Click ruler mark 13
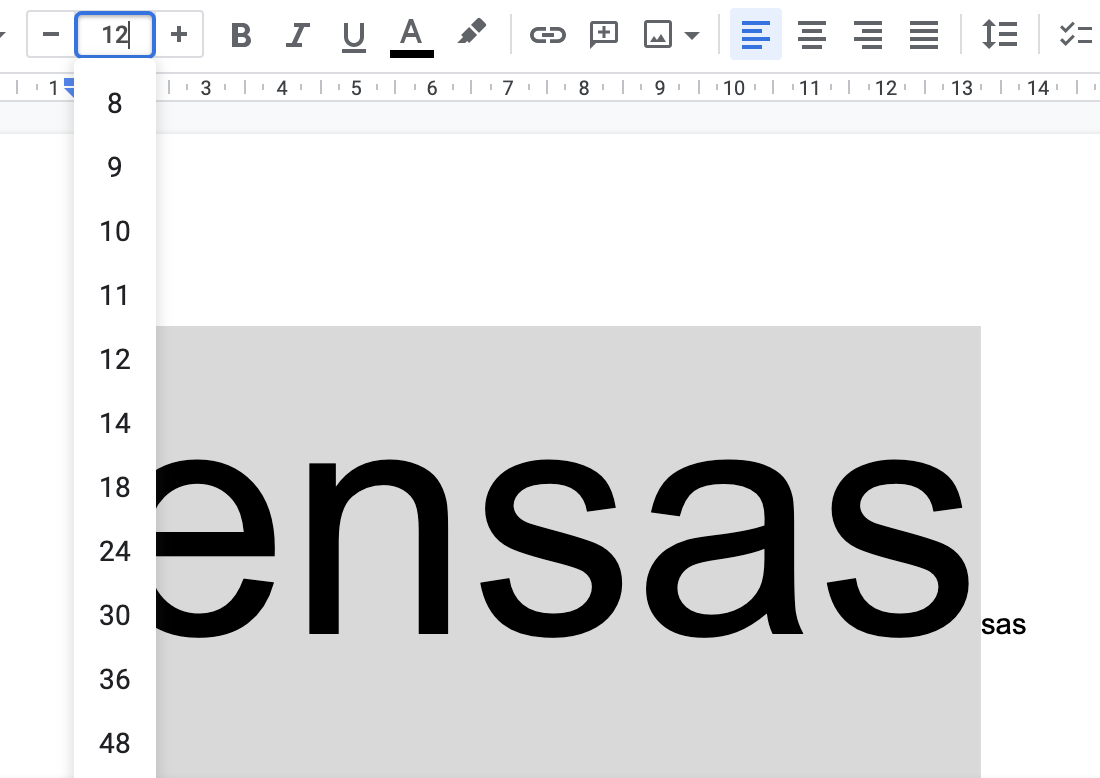Viewport: 1100px width, 778px height. coord(962,88)
